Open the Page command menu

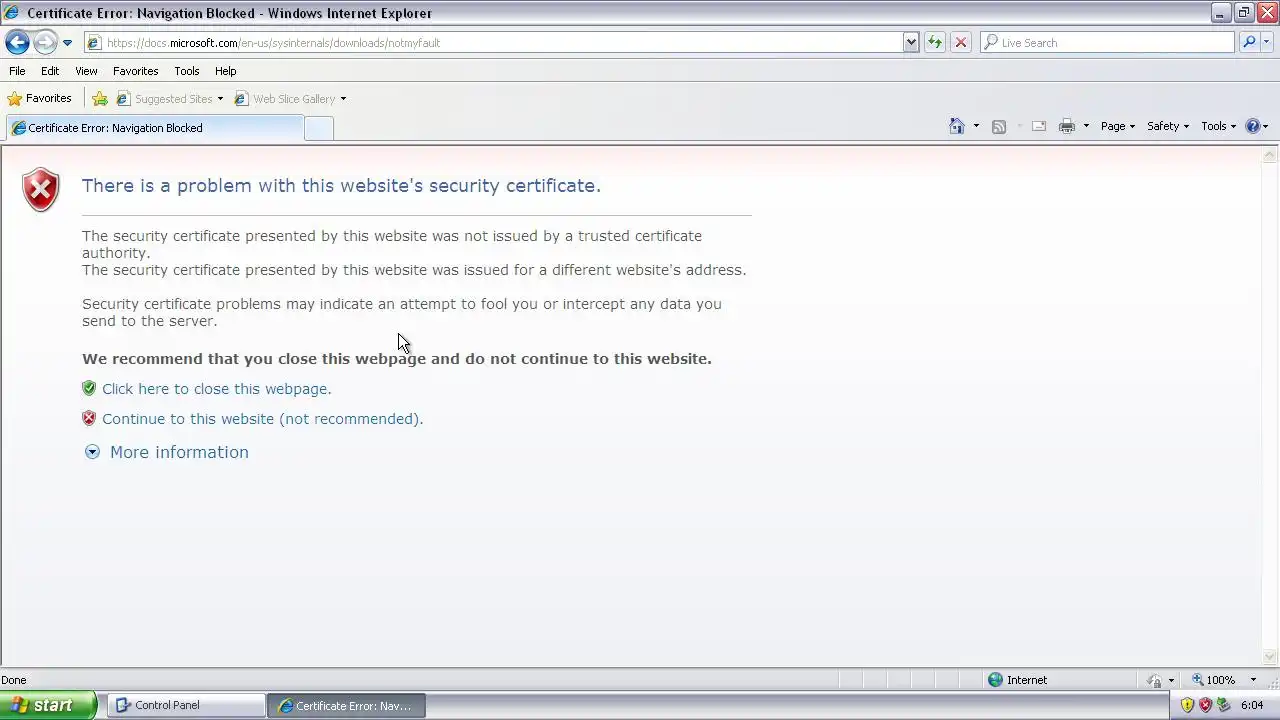(1117, 126)
